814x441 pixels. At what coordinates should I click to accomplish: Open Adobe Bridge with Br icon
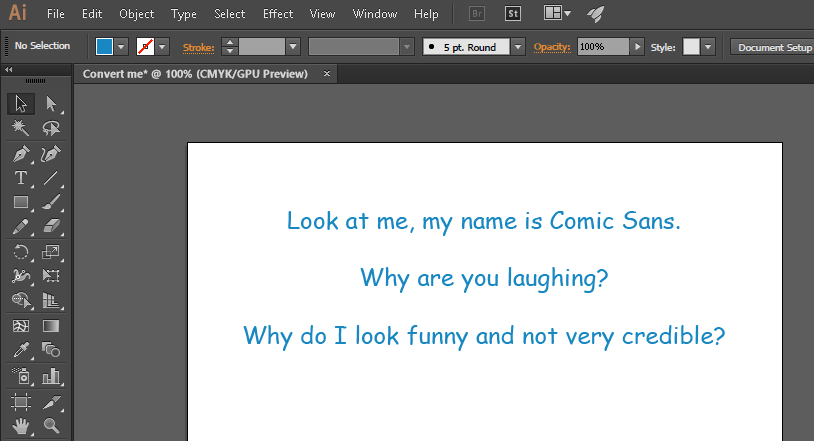pos(477,14)
